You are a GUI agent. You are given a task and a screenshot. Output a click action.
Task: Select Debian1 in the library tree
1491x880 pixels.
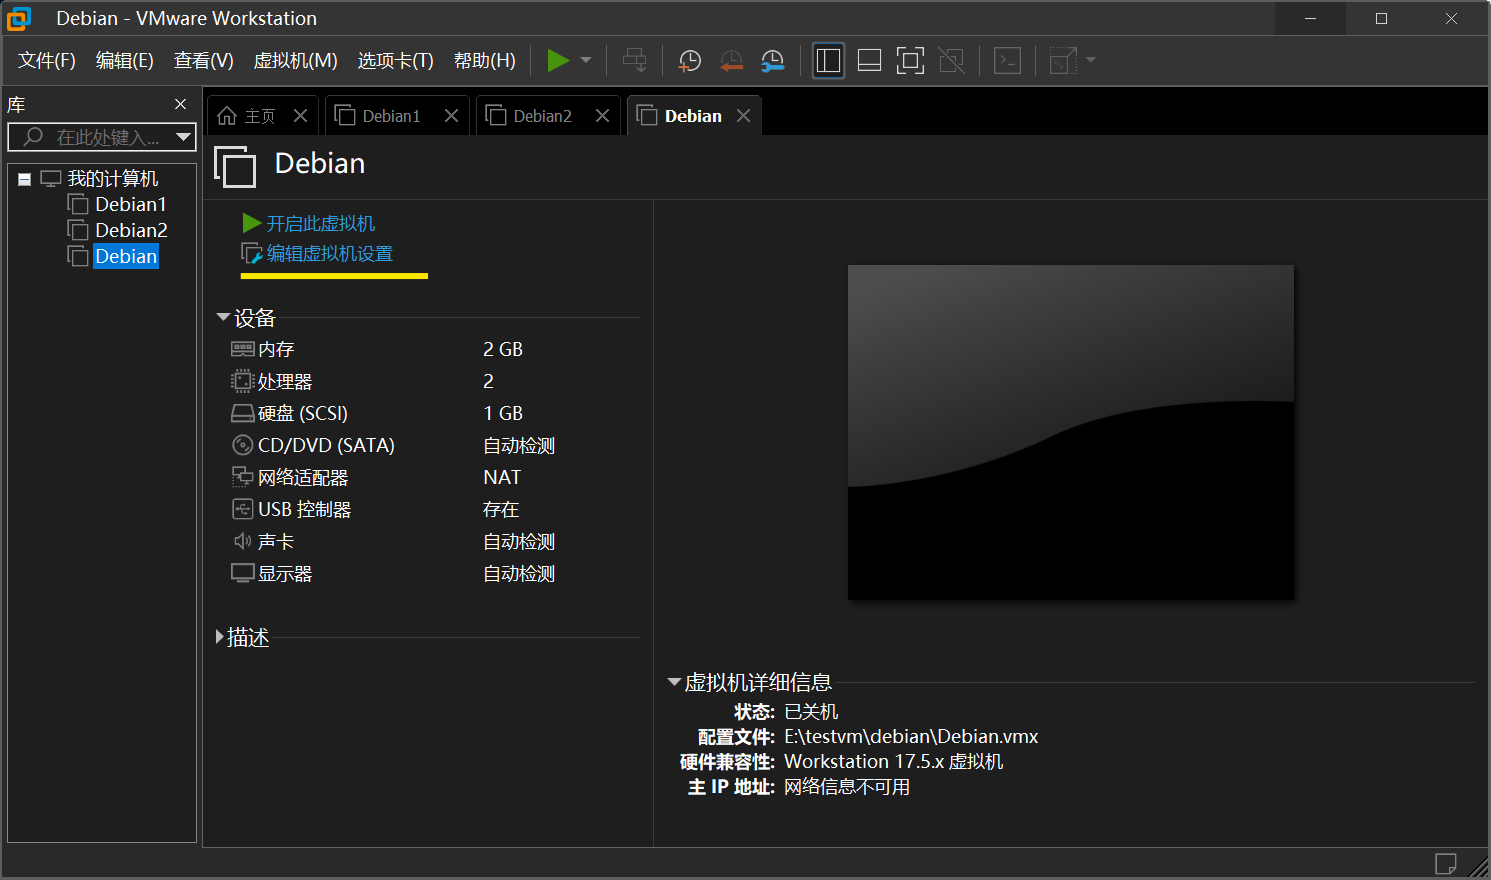(130, 204)
